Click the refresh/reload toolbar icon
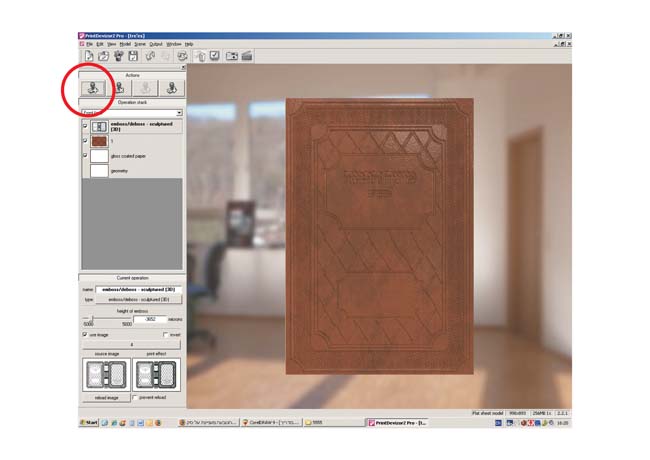 click(x=182, y=56)
